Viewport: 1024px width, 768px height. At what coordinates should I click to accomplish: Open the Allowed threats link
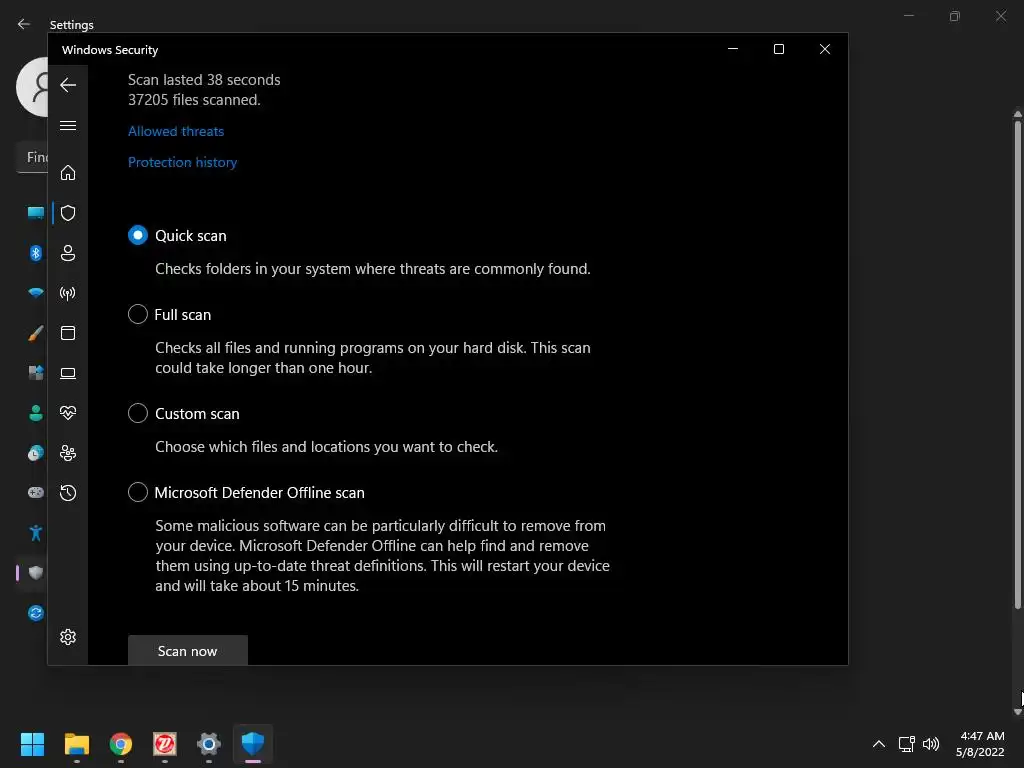176,131
